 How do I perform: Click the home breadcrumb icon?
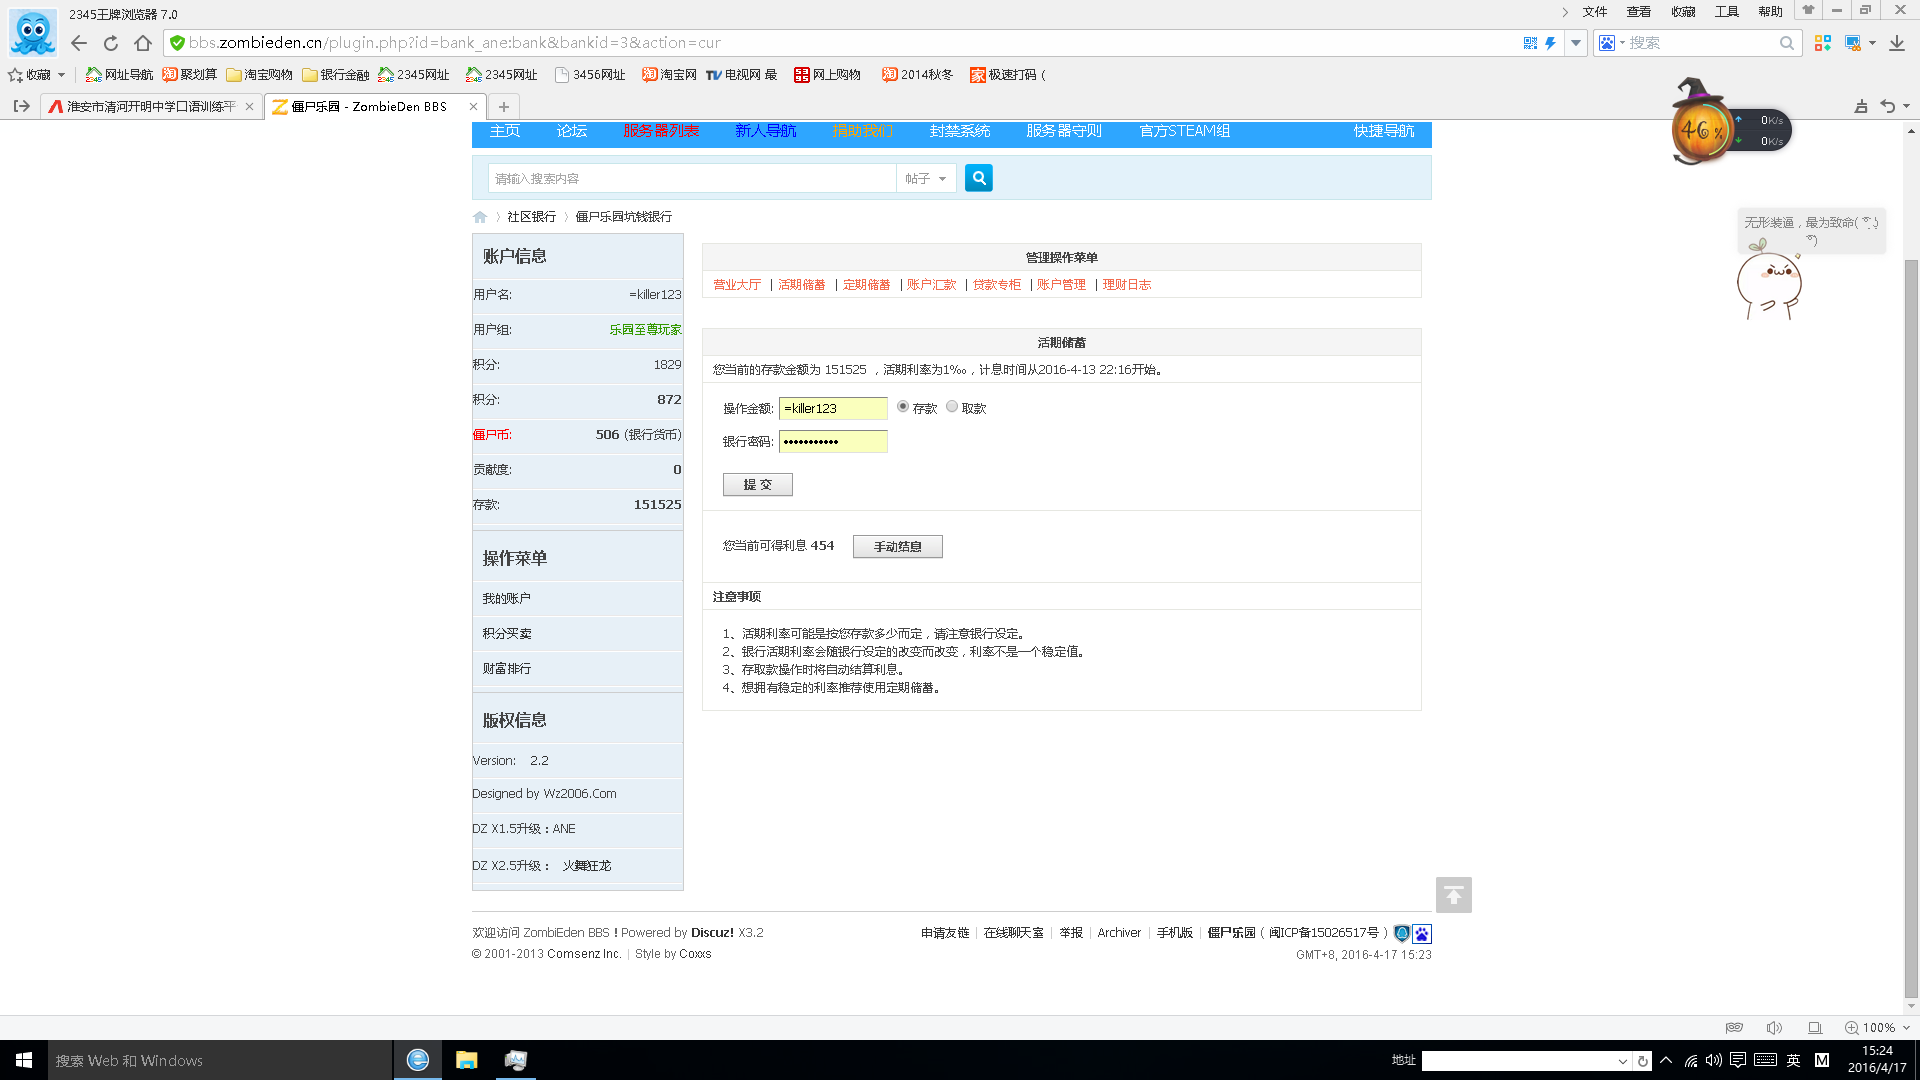480,217
